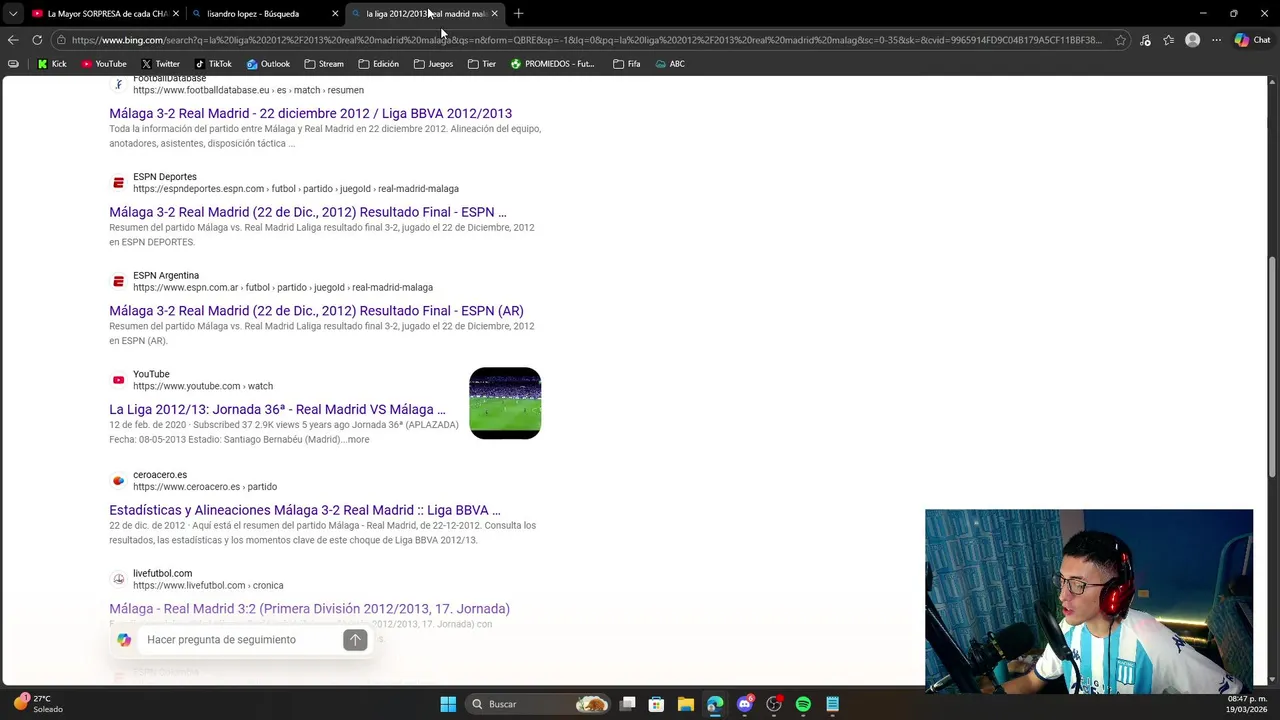Screen dimensions: 1280x720
Task: Close the 'La Mayor SORPRESA' tab
Action: click(176, 14)
